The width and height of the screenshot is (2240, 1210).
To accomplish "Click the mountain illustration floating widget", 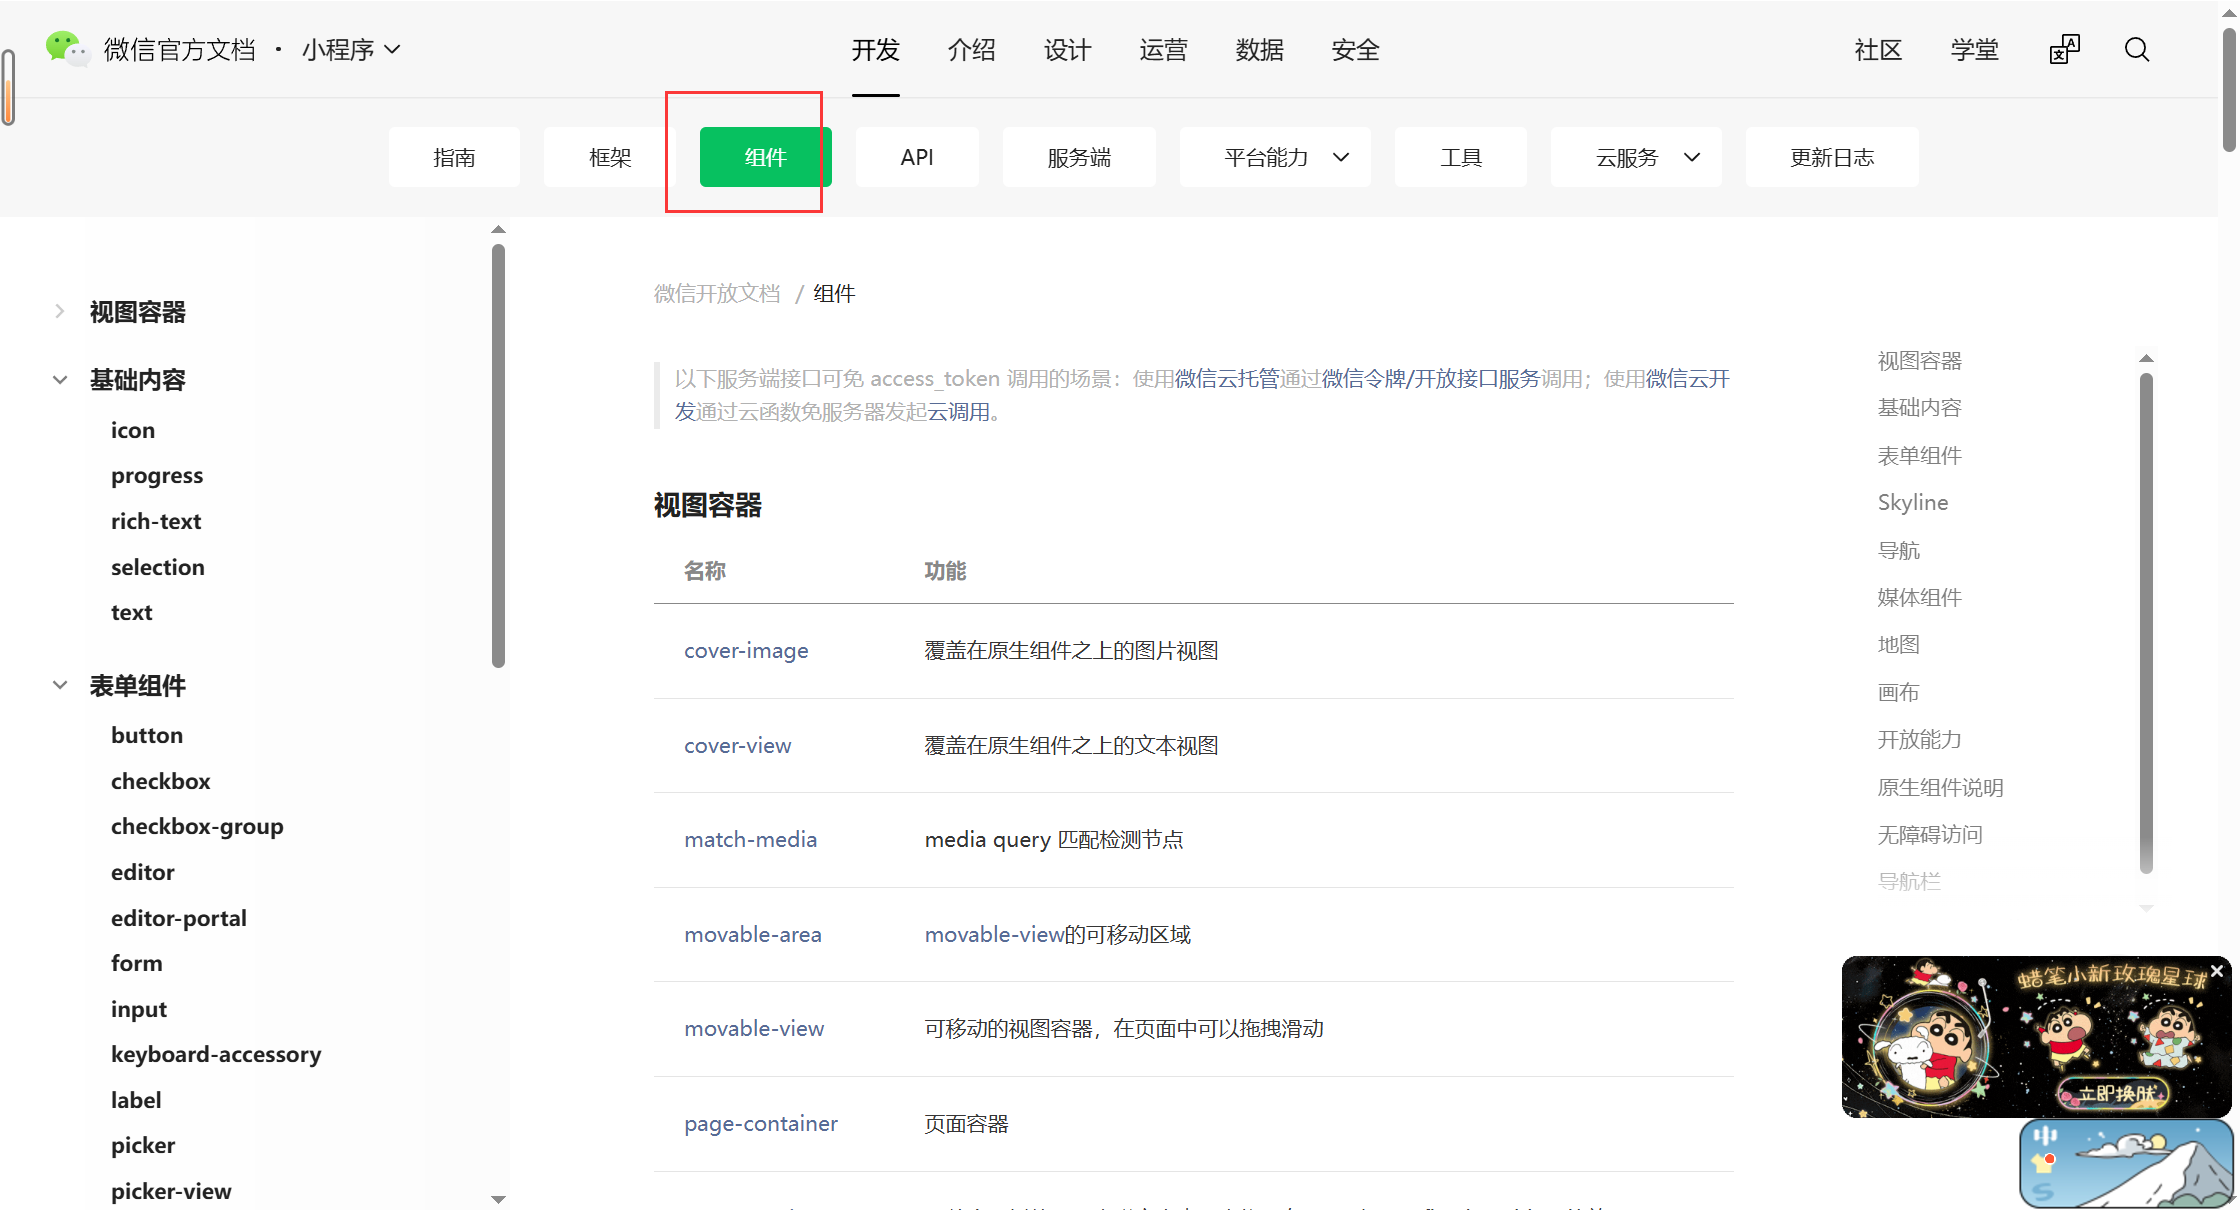I will pos(2125,1163).
